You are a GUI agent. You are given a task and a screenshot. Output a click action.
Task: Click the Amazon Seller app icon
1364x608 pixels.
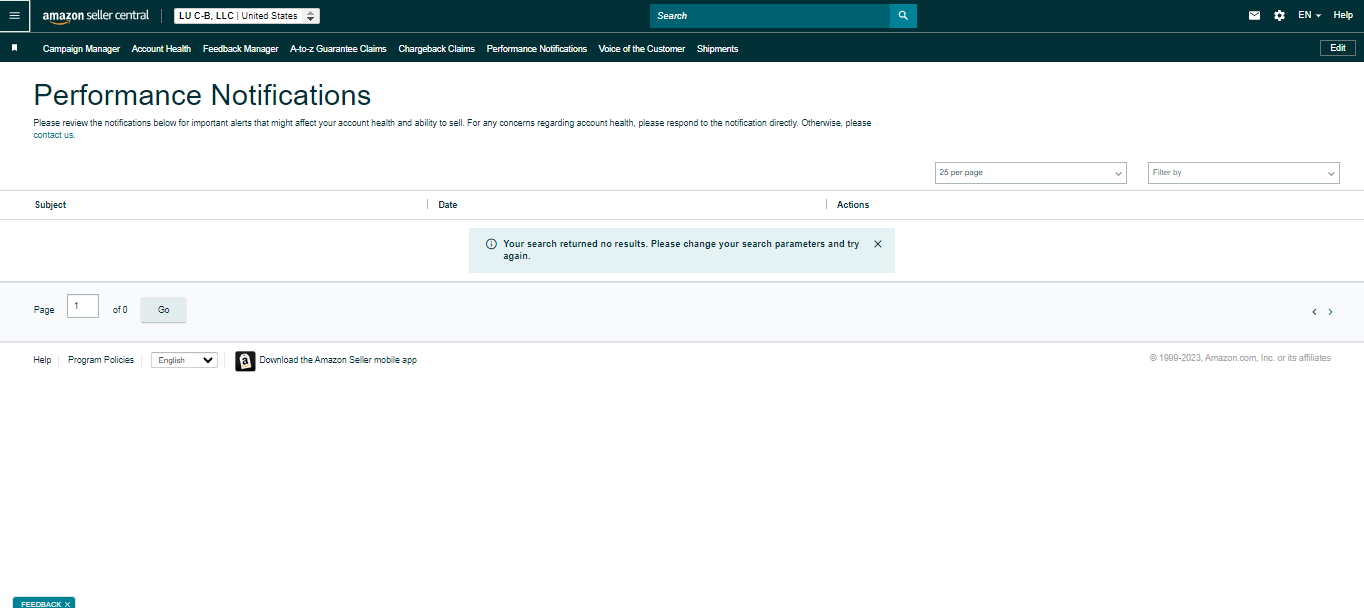[x=245, y=361]
